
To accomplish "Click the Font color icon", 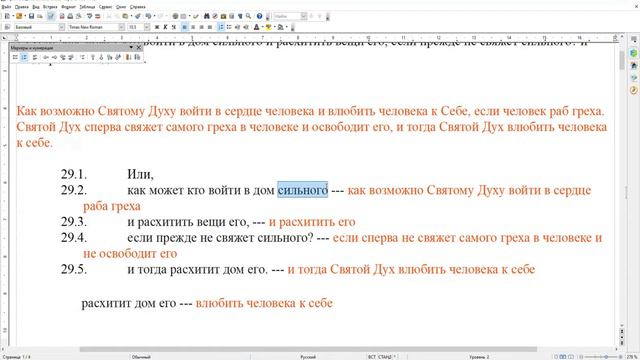I will pyautogui.click(x=256, y=27).
